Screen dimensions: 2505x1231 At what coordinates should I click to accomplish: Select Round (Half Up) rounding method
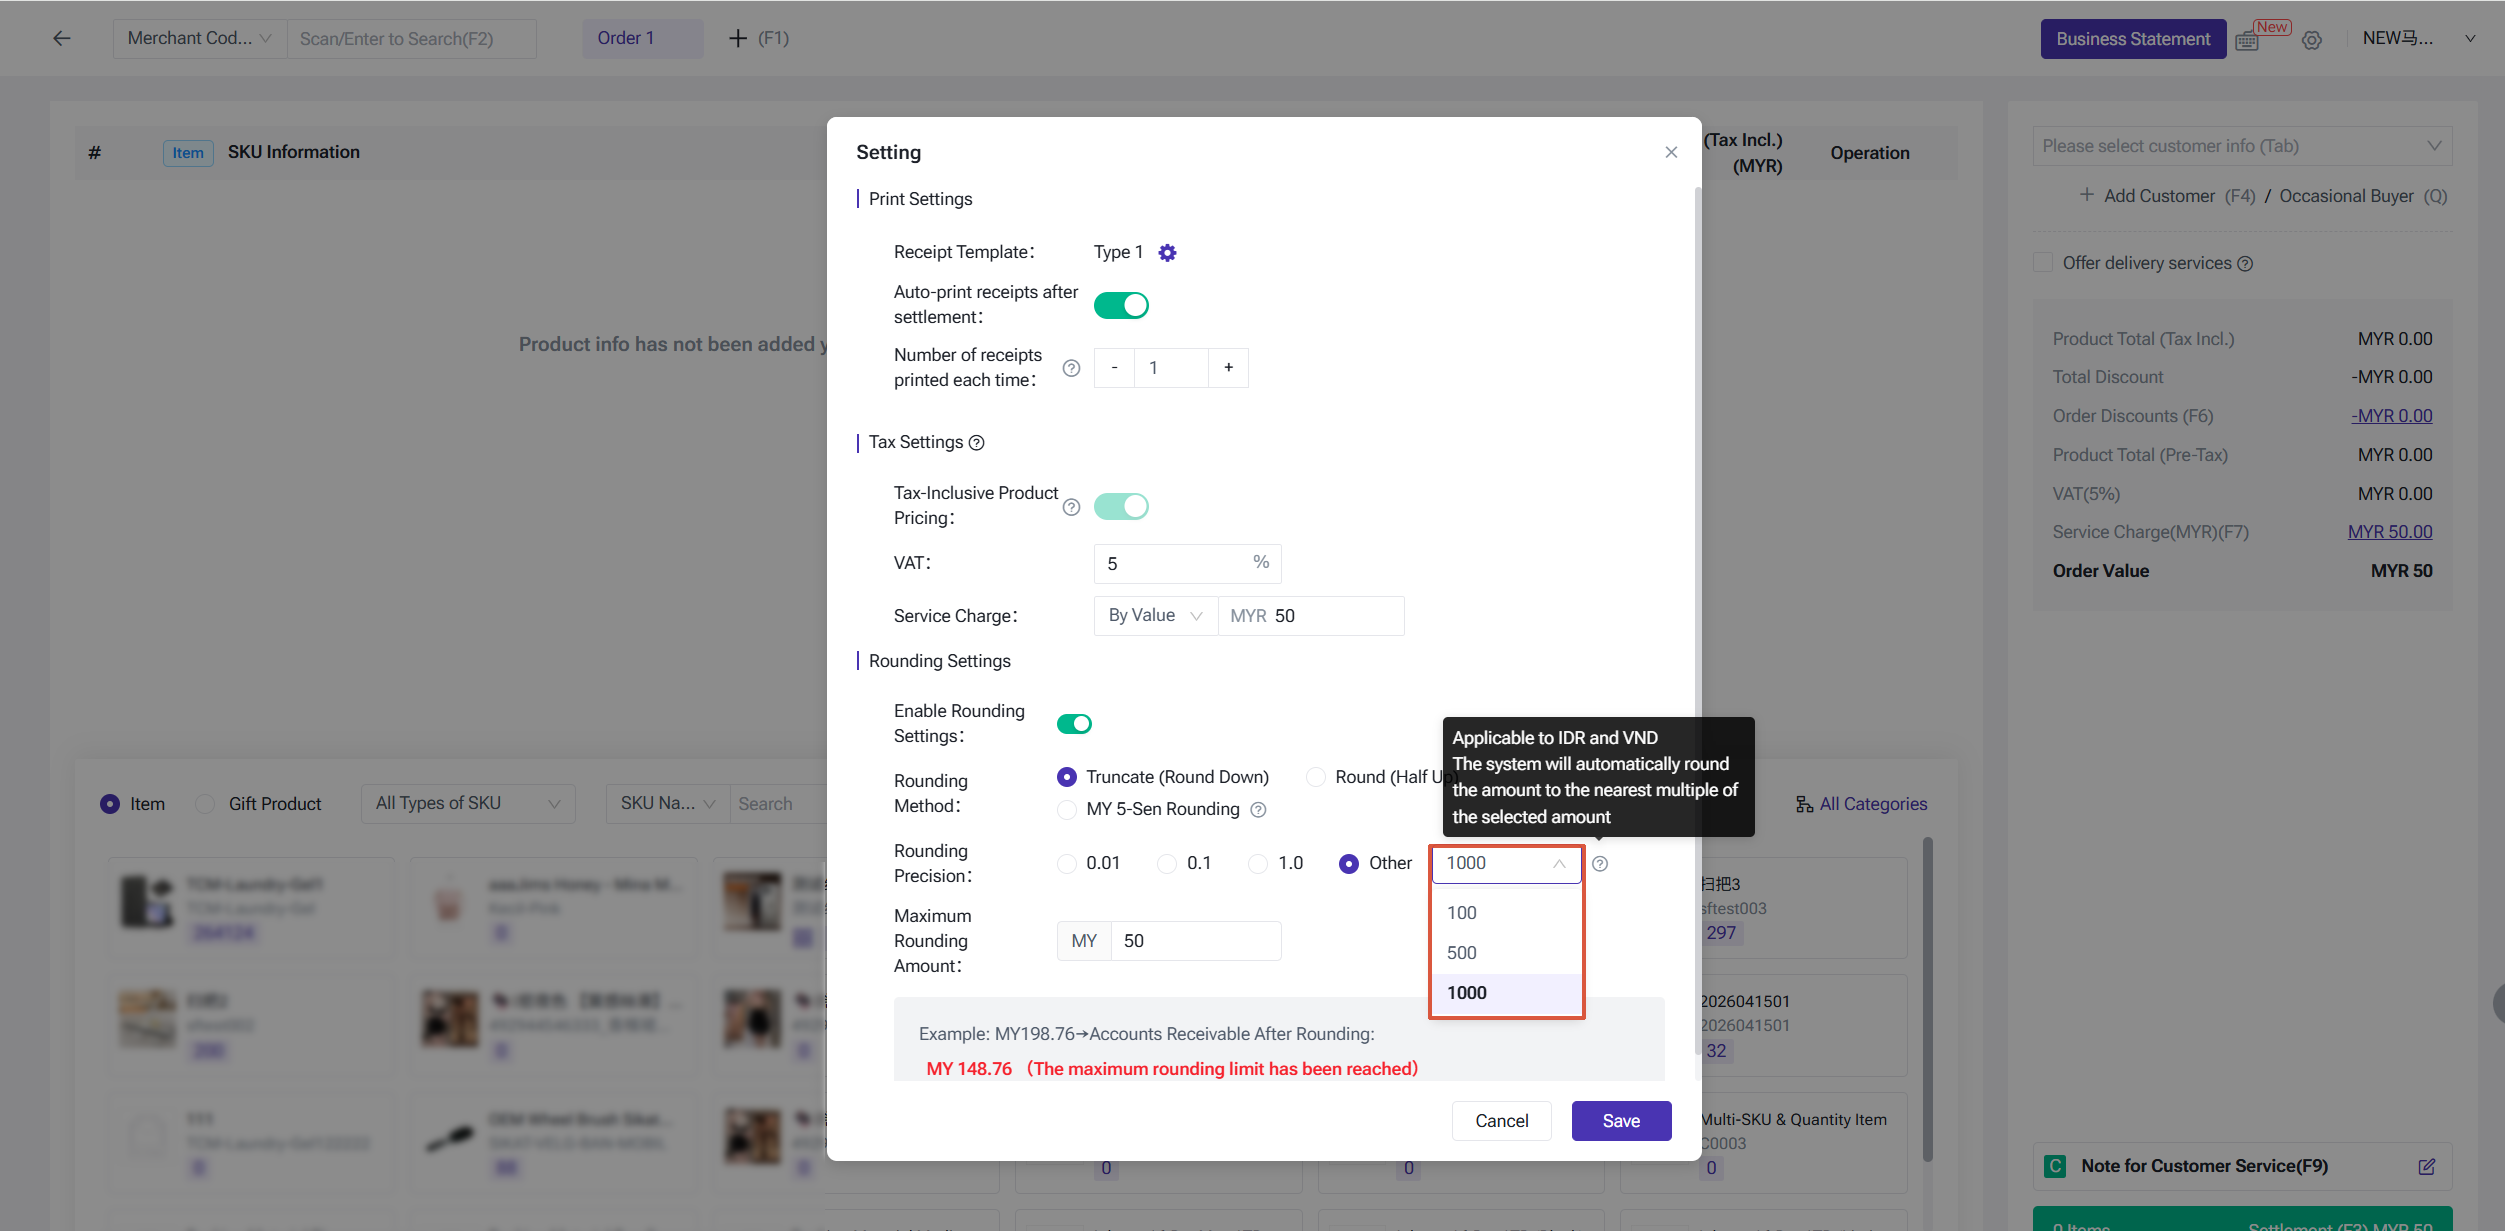1316,777
